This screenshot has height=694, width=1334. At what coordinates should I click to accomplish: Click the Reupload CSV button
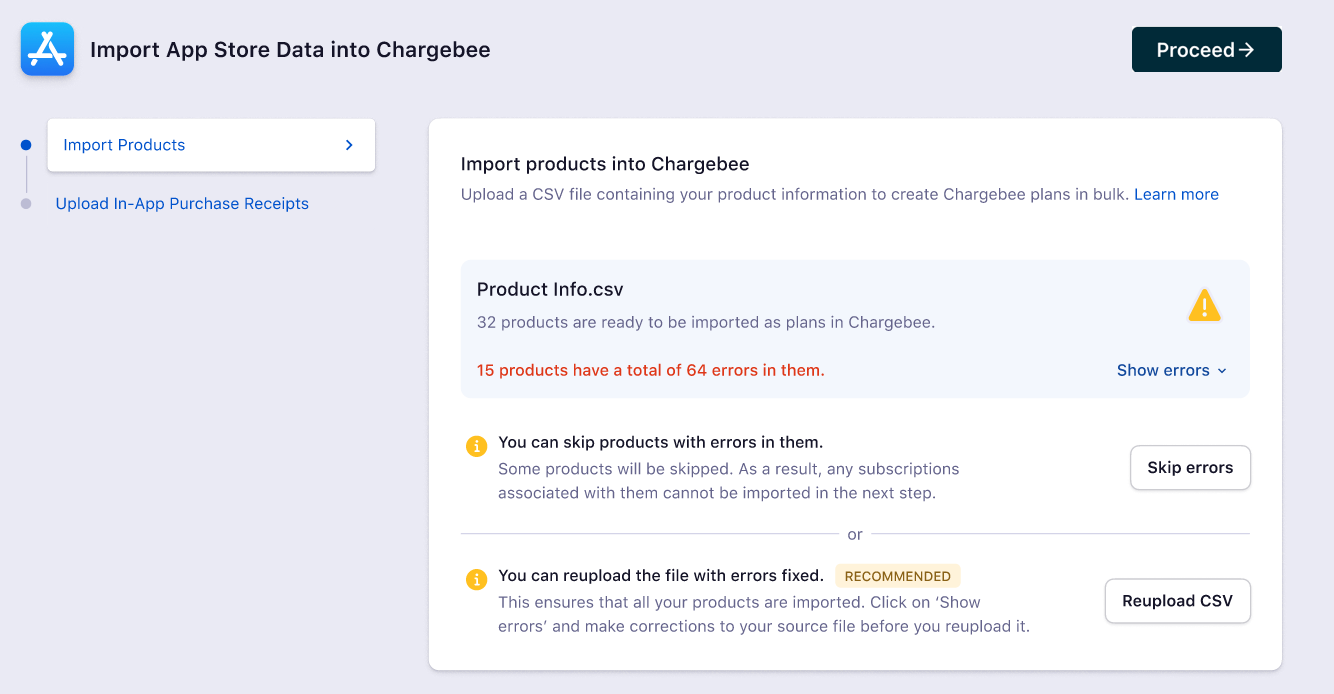click(x=1177, y=601)
